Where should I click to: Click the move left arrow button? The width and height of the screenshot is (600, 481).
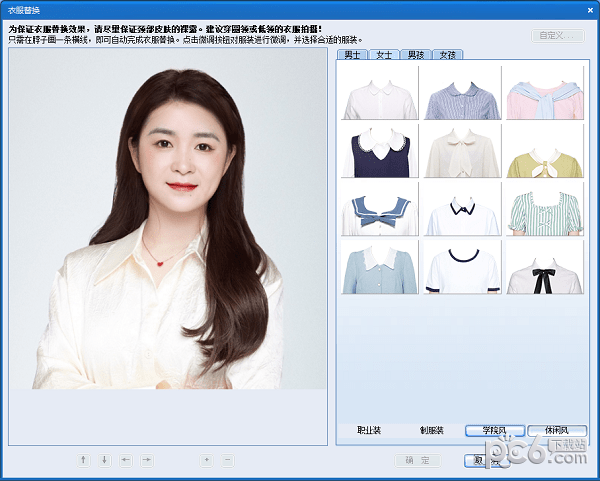coord(126,460)
